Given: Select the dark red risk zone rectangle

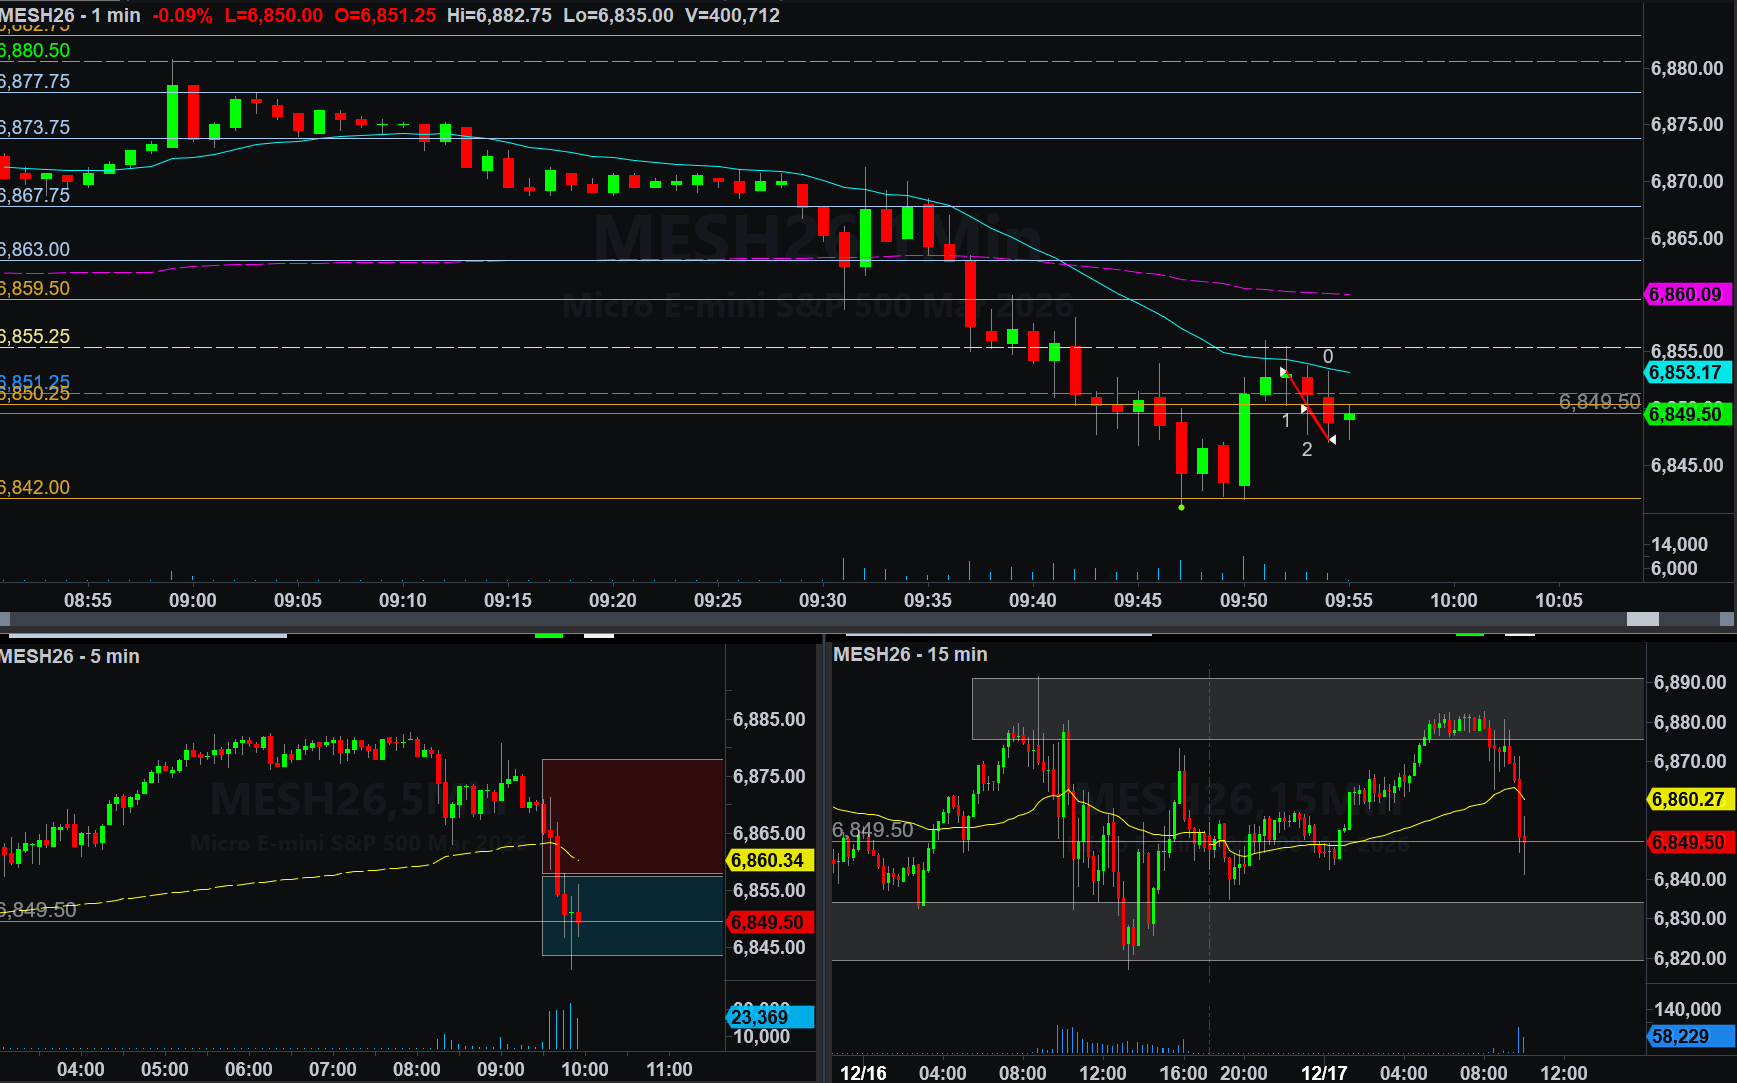Looking at the screenshot, I should (632, 815).
